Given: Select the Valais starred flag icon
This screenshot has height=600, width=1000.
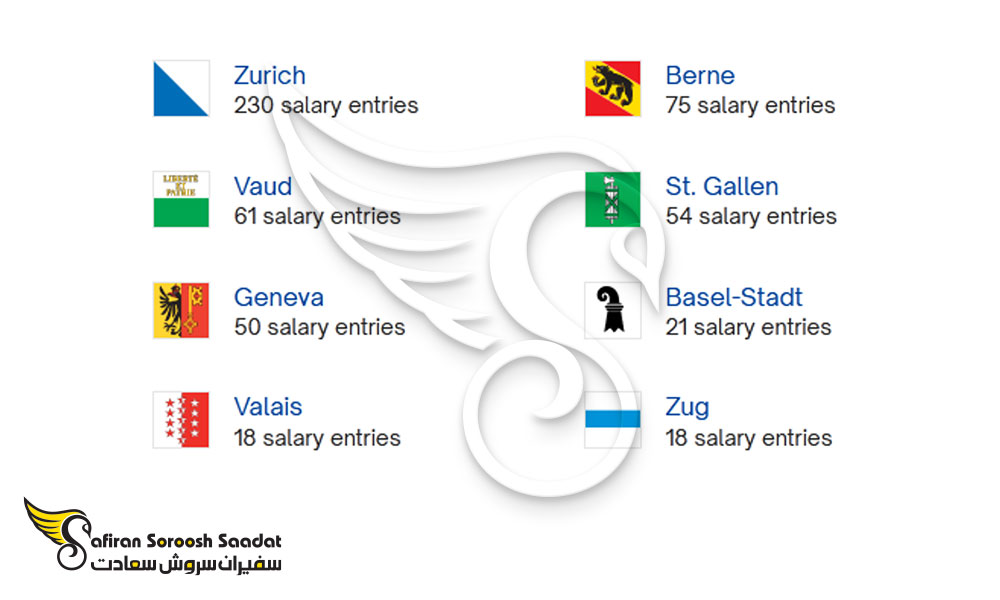Looking at the screenshot, I should tap(181, 420).
